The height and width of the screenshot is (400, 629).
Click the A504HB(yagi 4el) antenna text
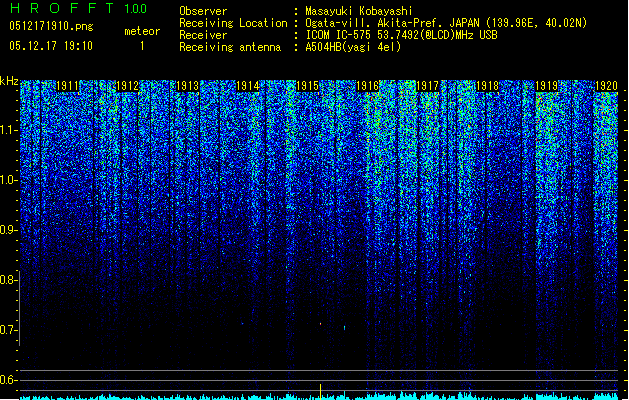pos(353,47)
